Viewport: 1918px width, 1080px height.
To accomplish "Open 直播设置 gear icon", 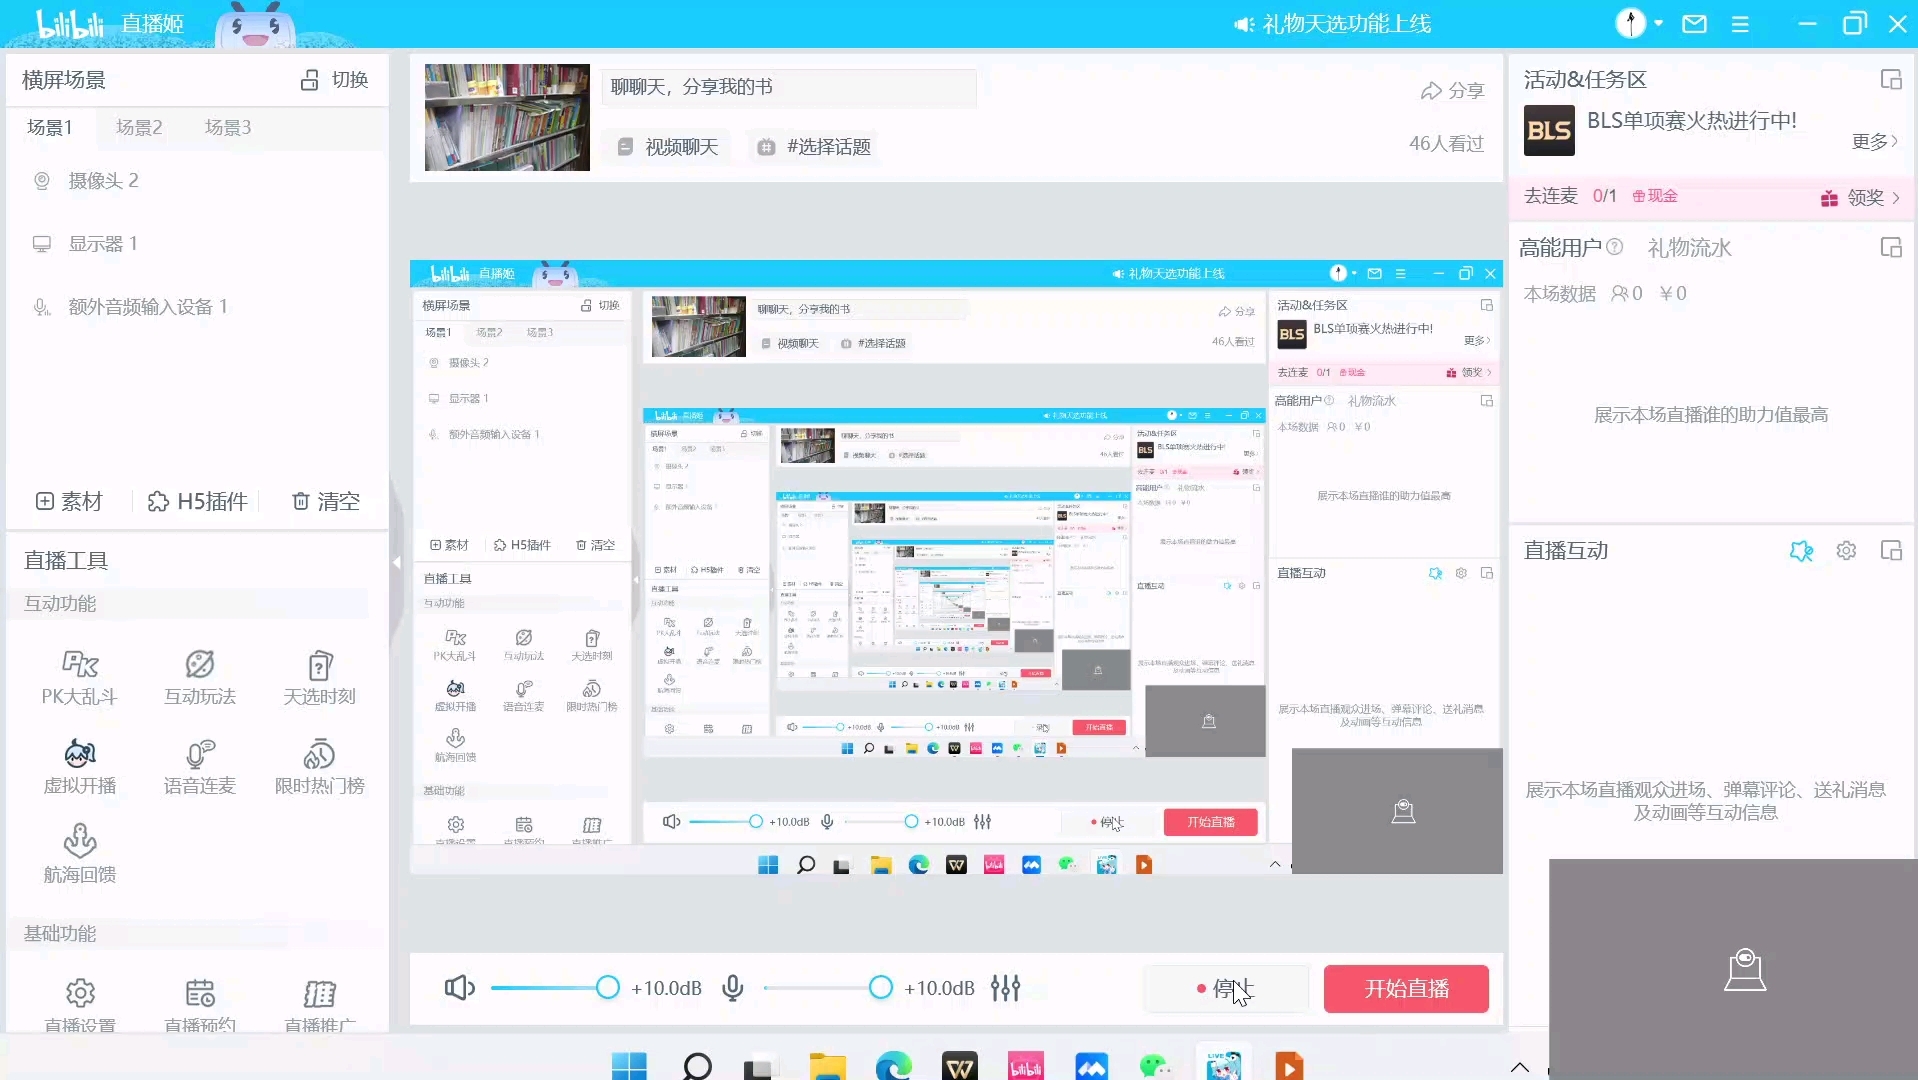I will pos(80,993).
